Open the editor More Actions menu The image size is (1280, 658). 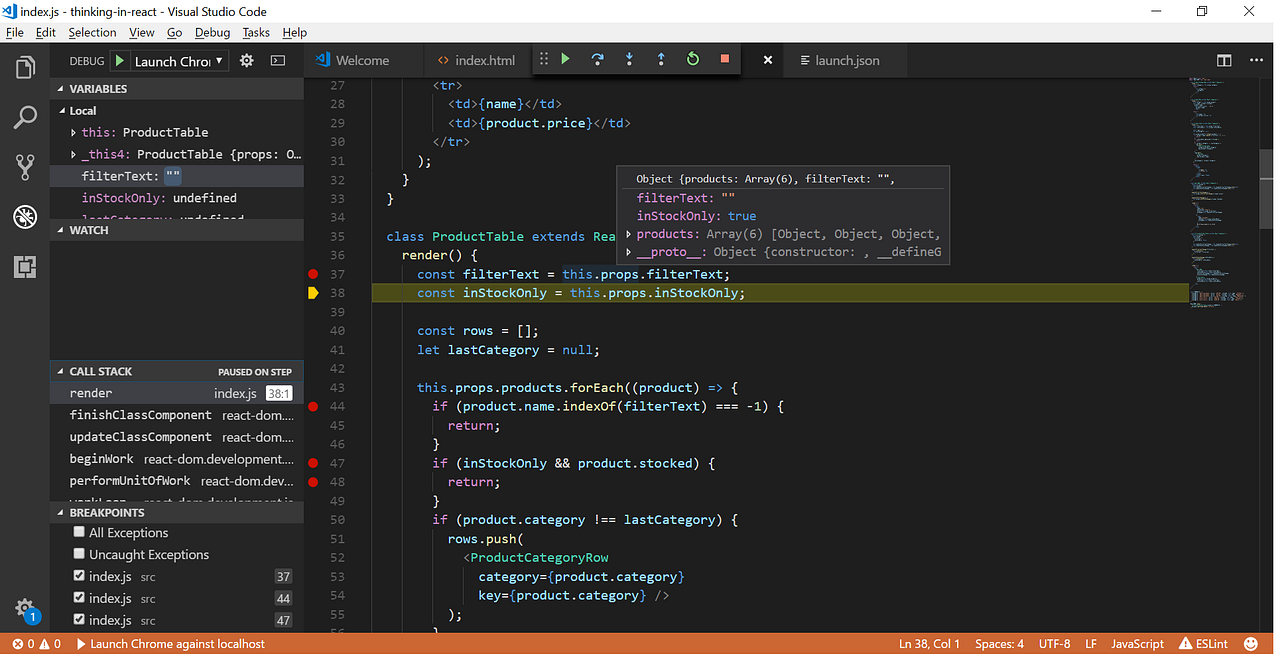pos(1255,61)
